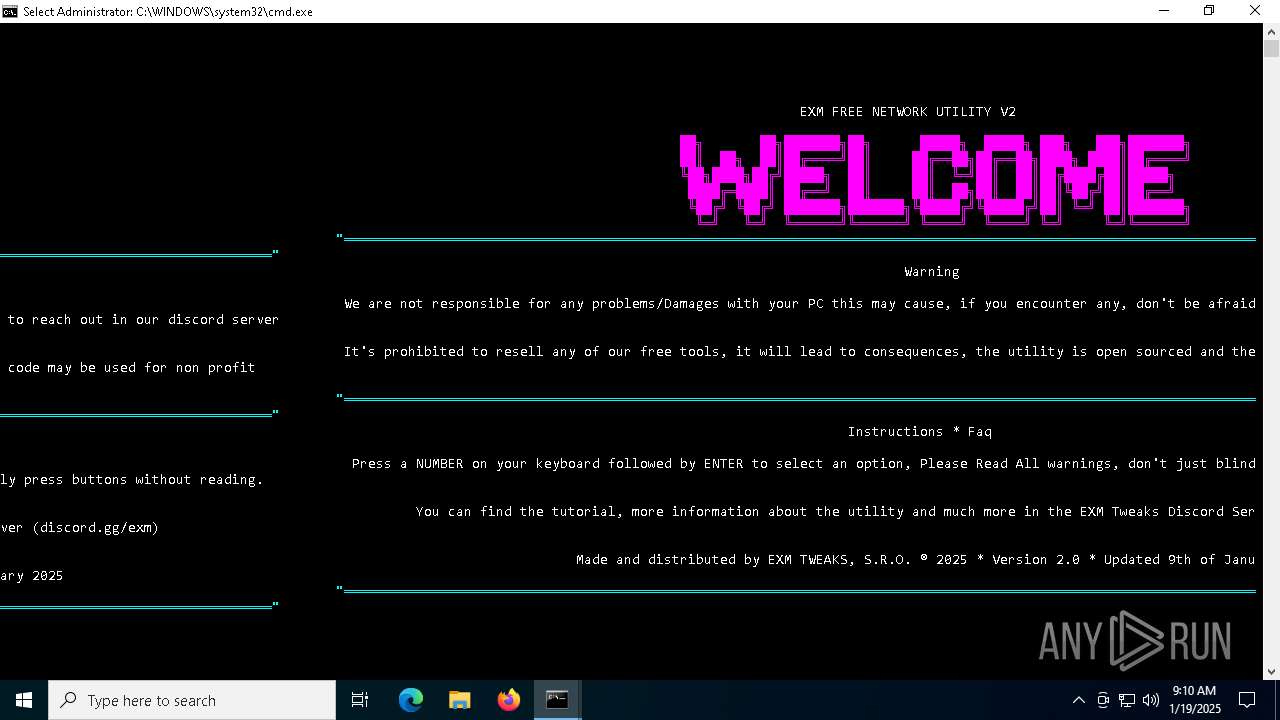The image size is (1280, 720).
Task: Open the clock showing 9:10 AM
Action: [1194, 700]
